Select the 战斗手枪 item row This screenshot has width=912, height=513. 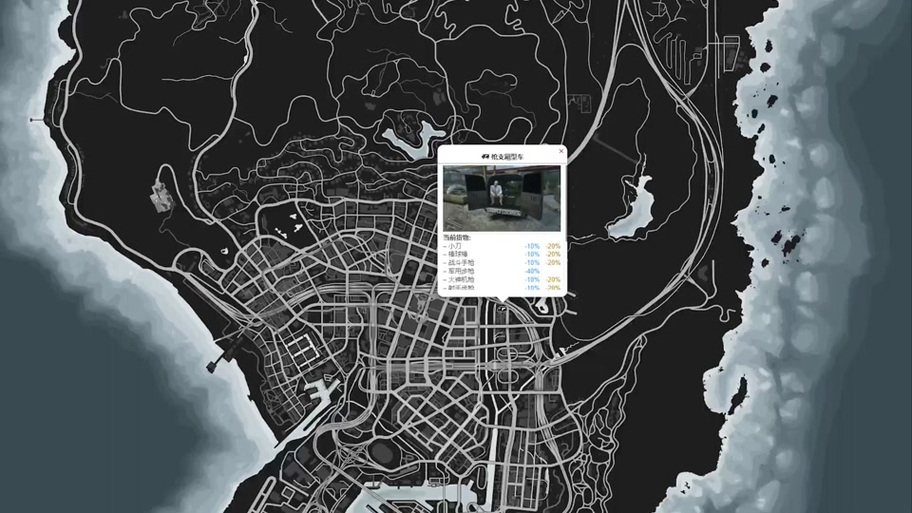pos(502,263)
